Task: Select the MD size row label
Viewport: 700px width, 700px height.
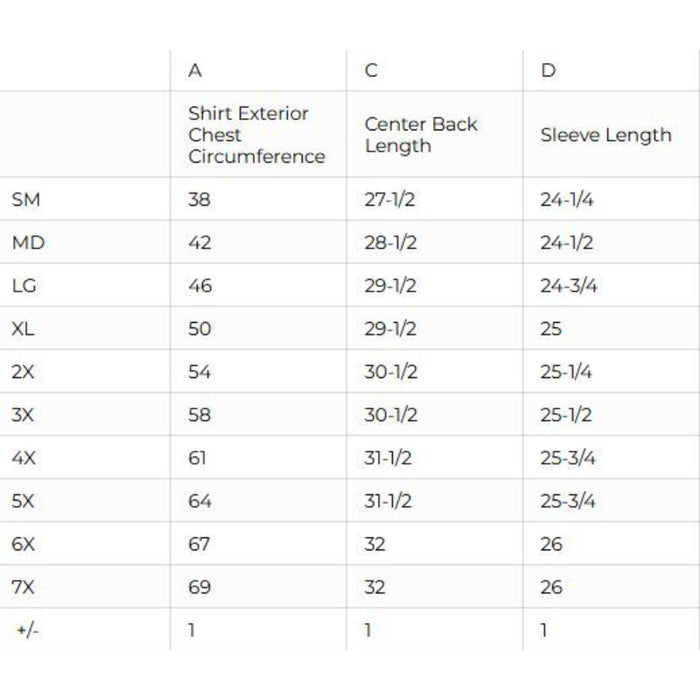Action: [x=28, y=242]
